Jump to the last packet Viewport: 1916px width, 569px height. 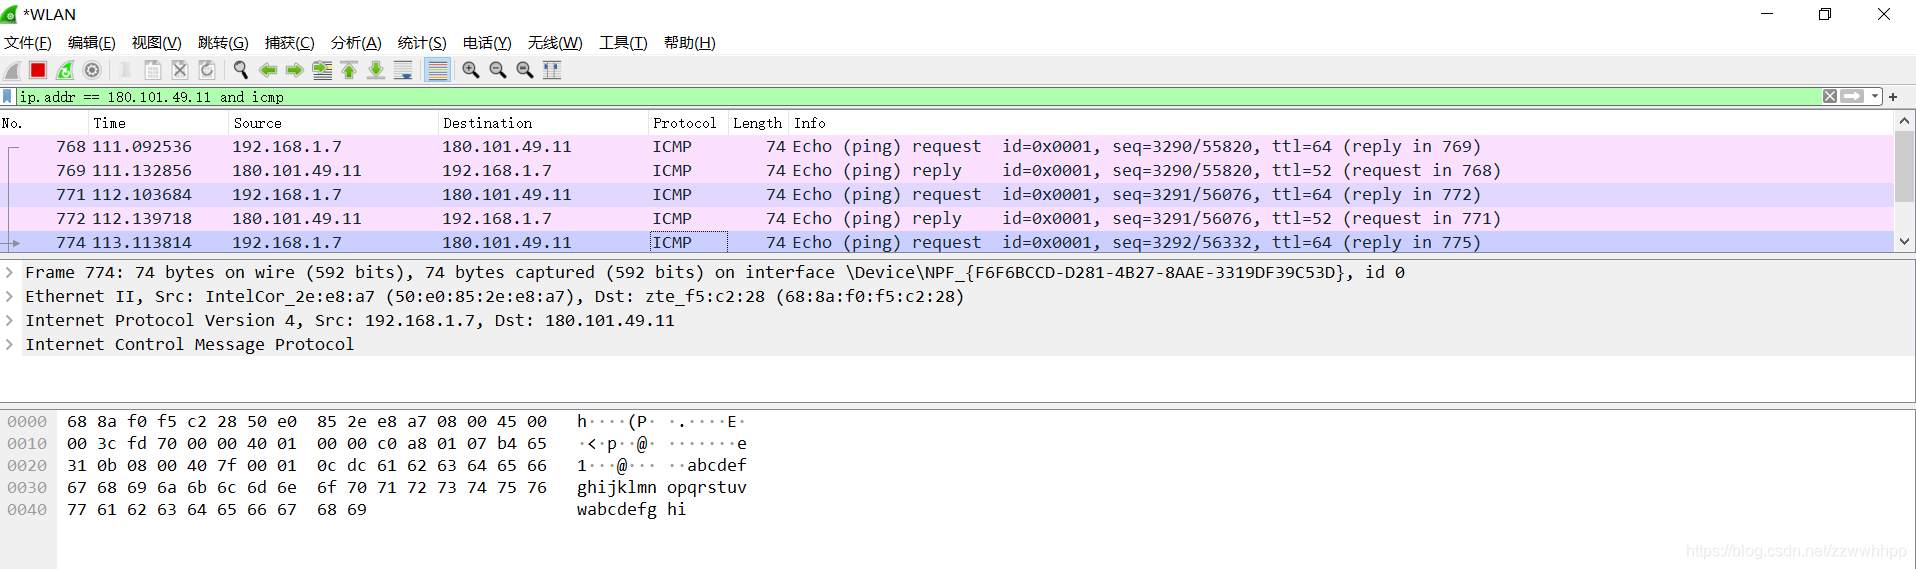(376, 70)
